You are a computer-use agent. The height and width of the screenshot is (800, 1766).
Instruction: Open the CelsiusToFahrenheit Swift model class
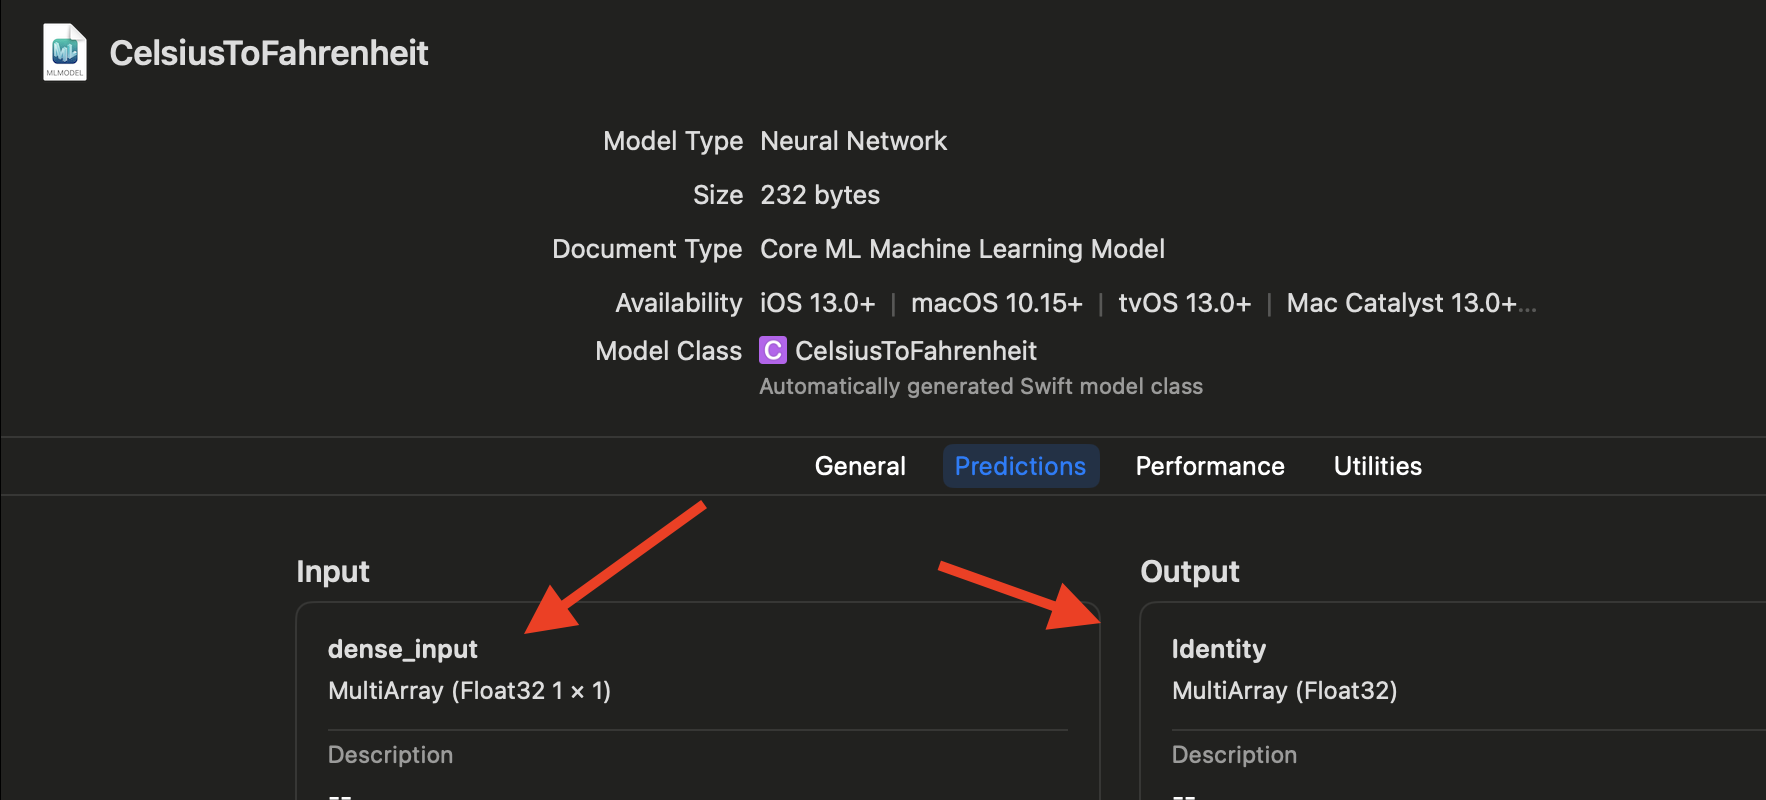click(x=915, y=351)
